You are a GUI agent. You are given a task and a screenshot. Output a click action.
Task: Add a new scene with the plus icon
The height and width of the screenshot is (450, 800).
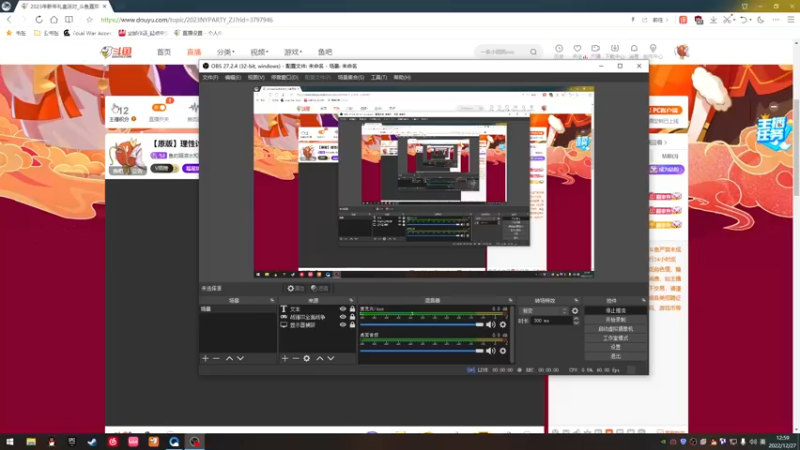(206, 358)
